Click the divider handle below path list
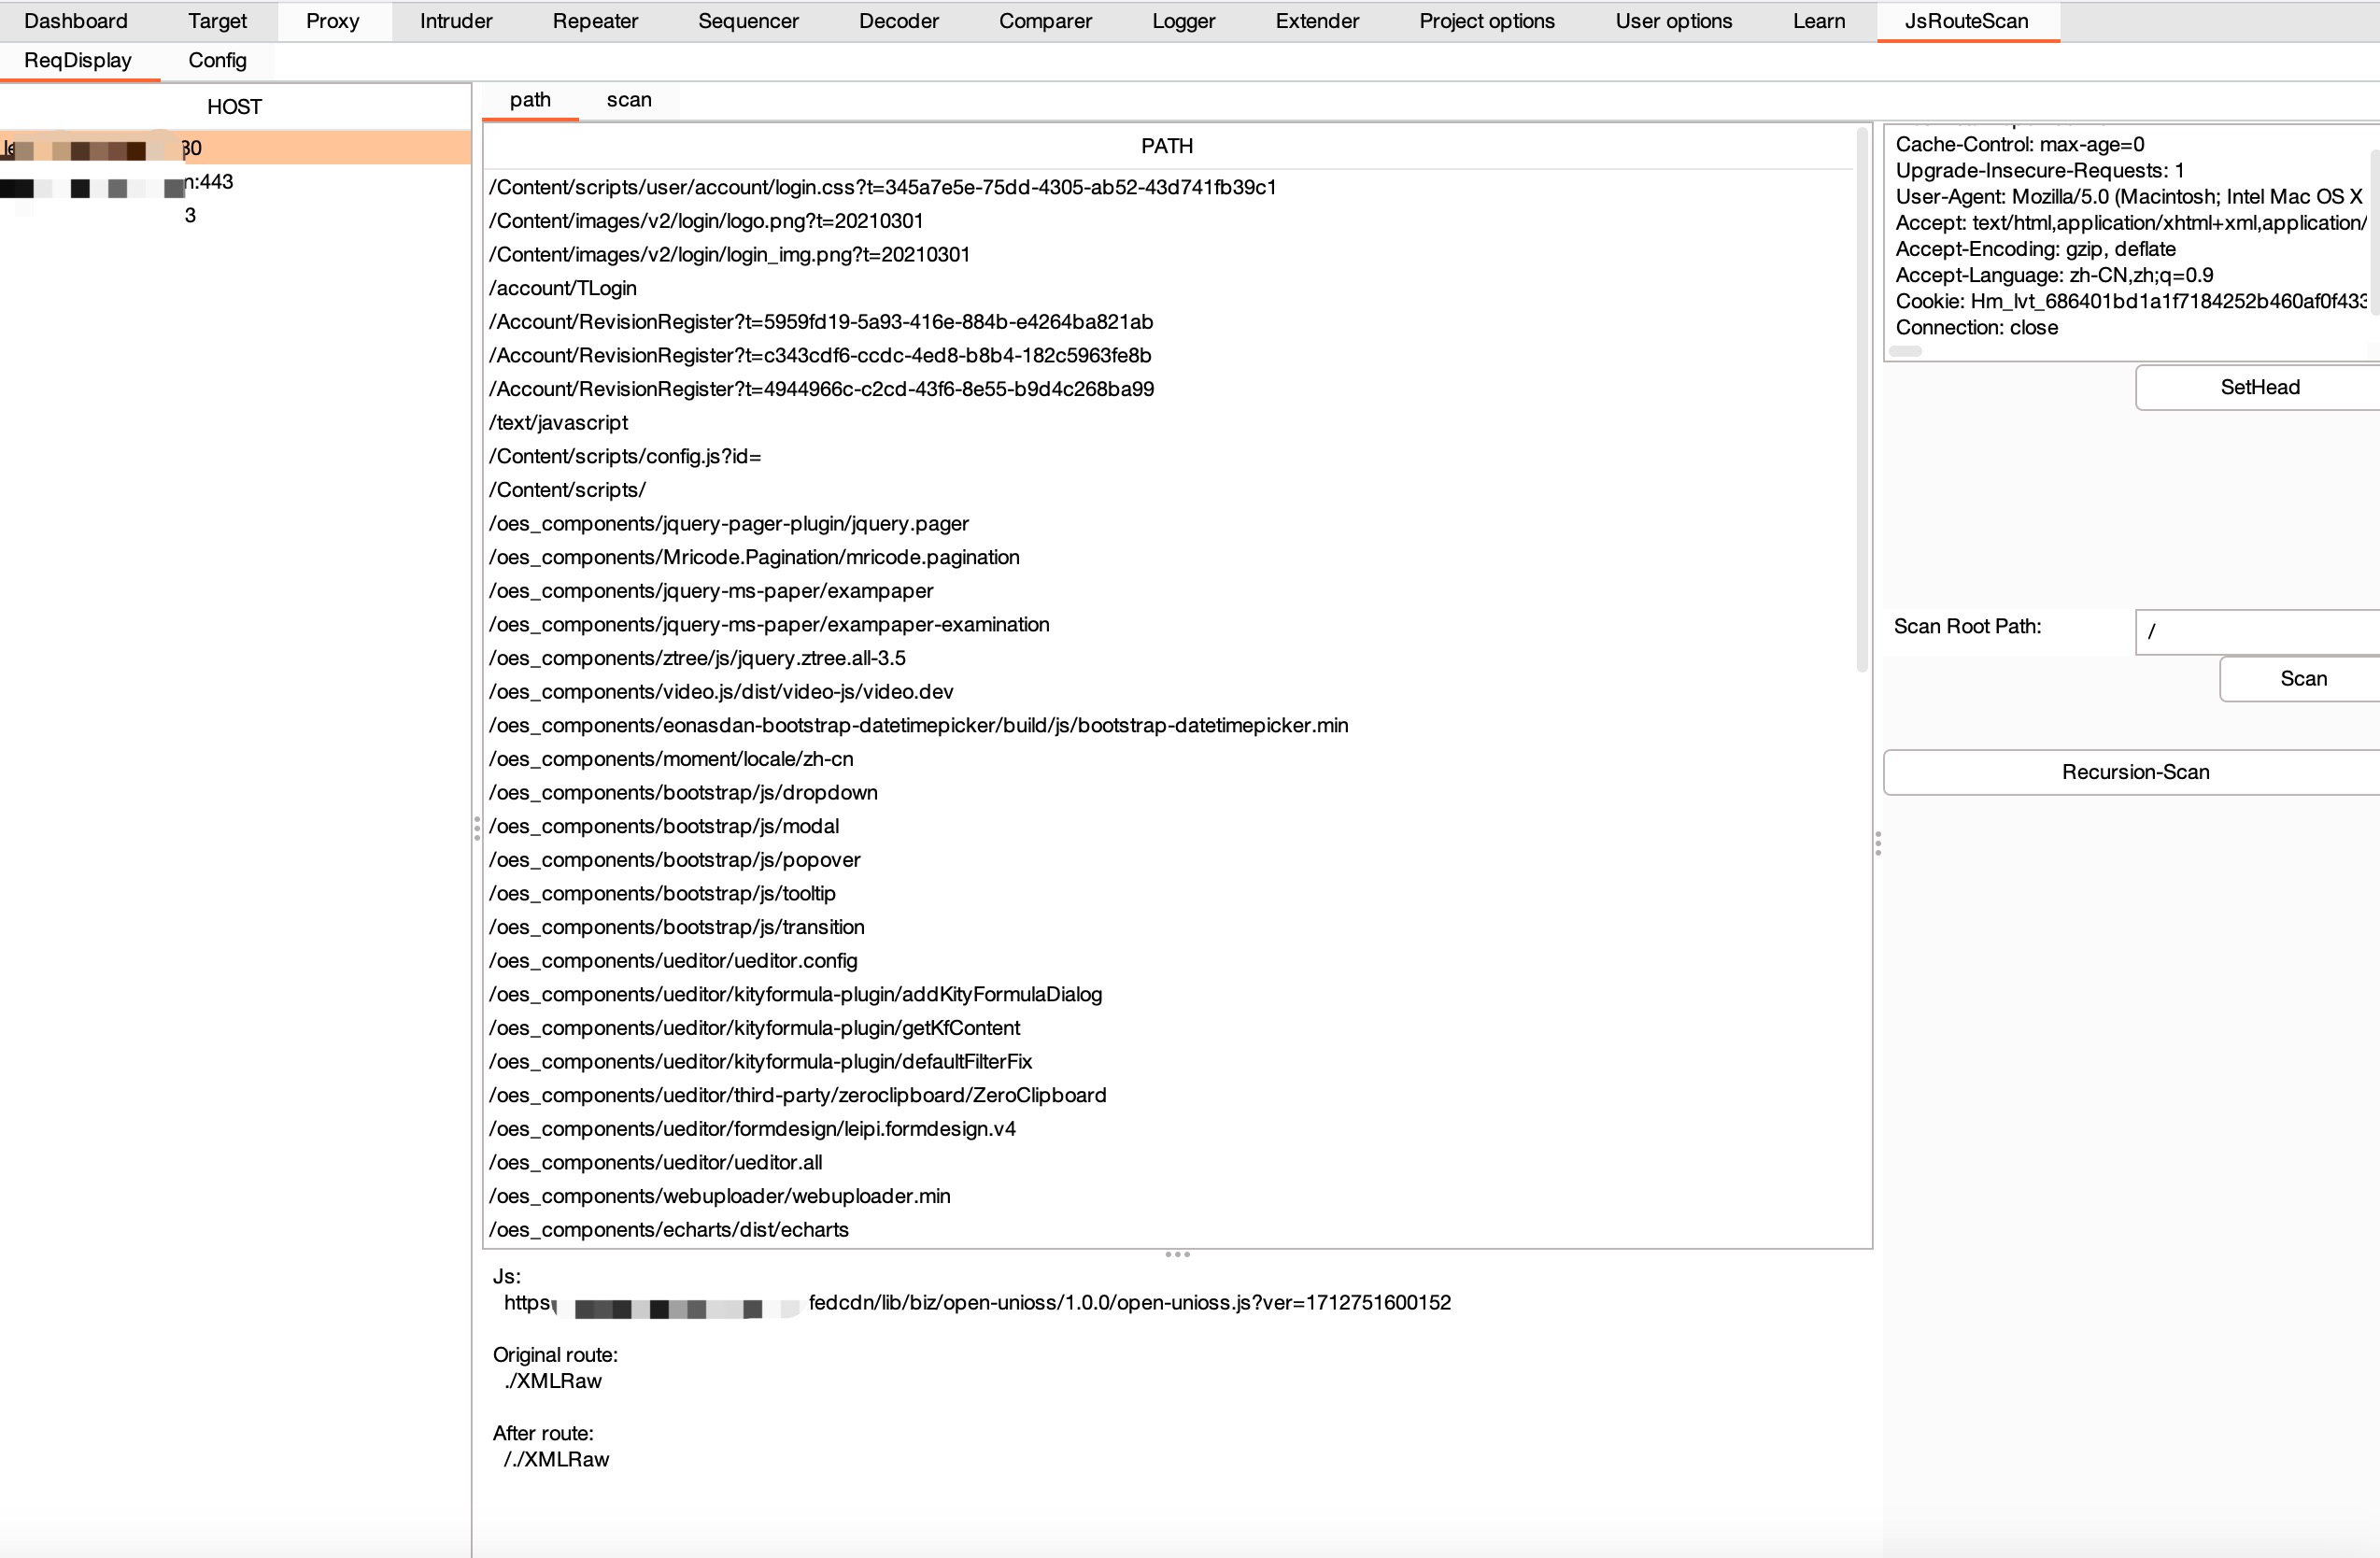This screenshot has width=2380, height=1558. coord(1177,1254)
